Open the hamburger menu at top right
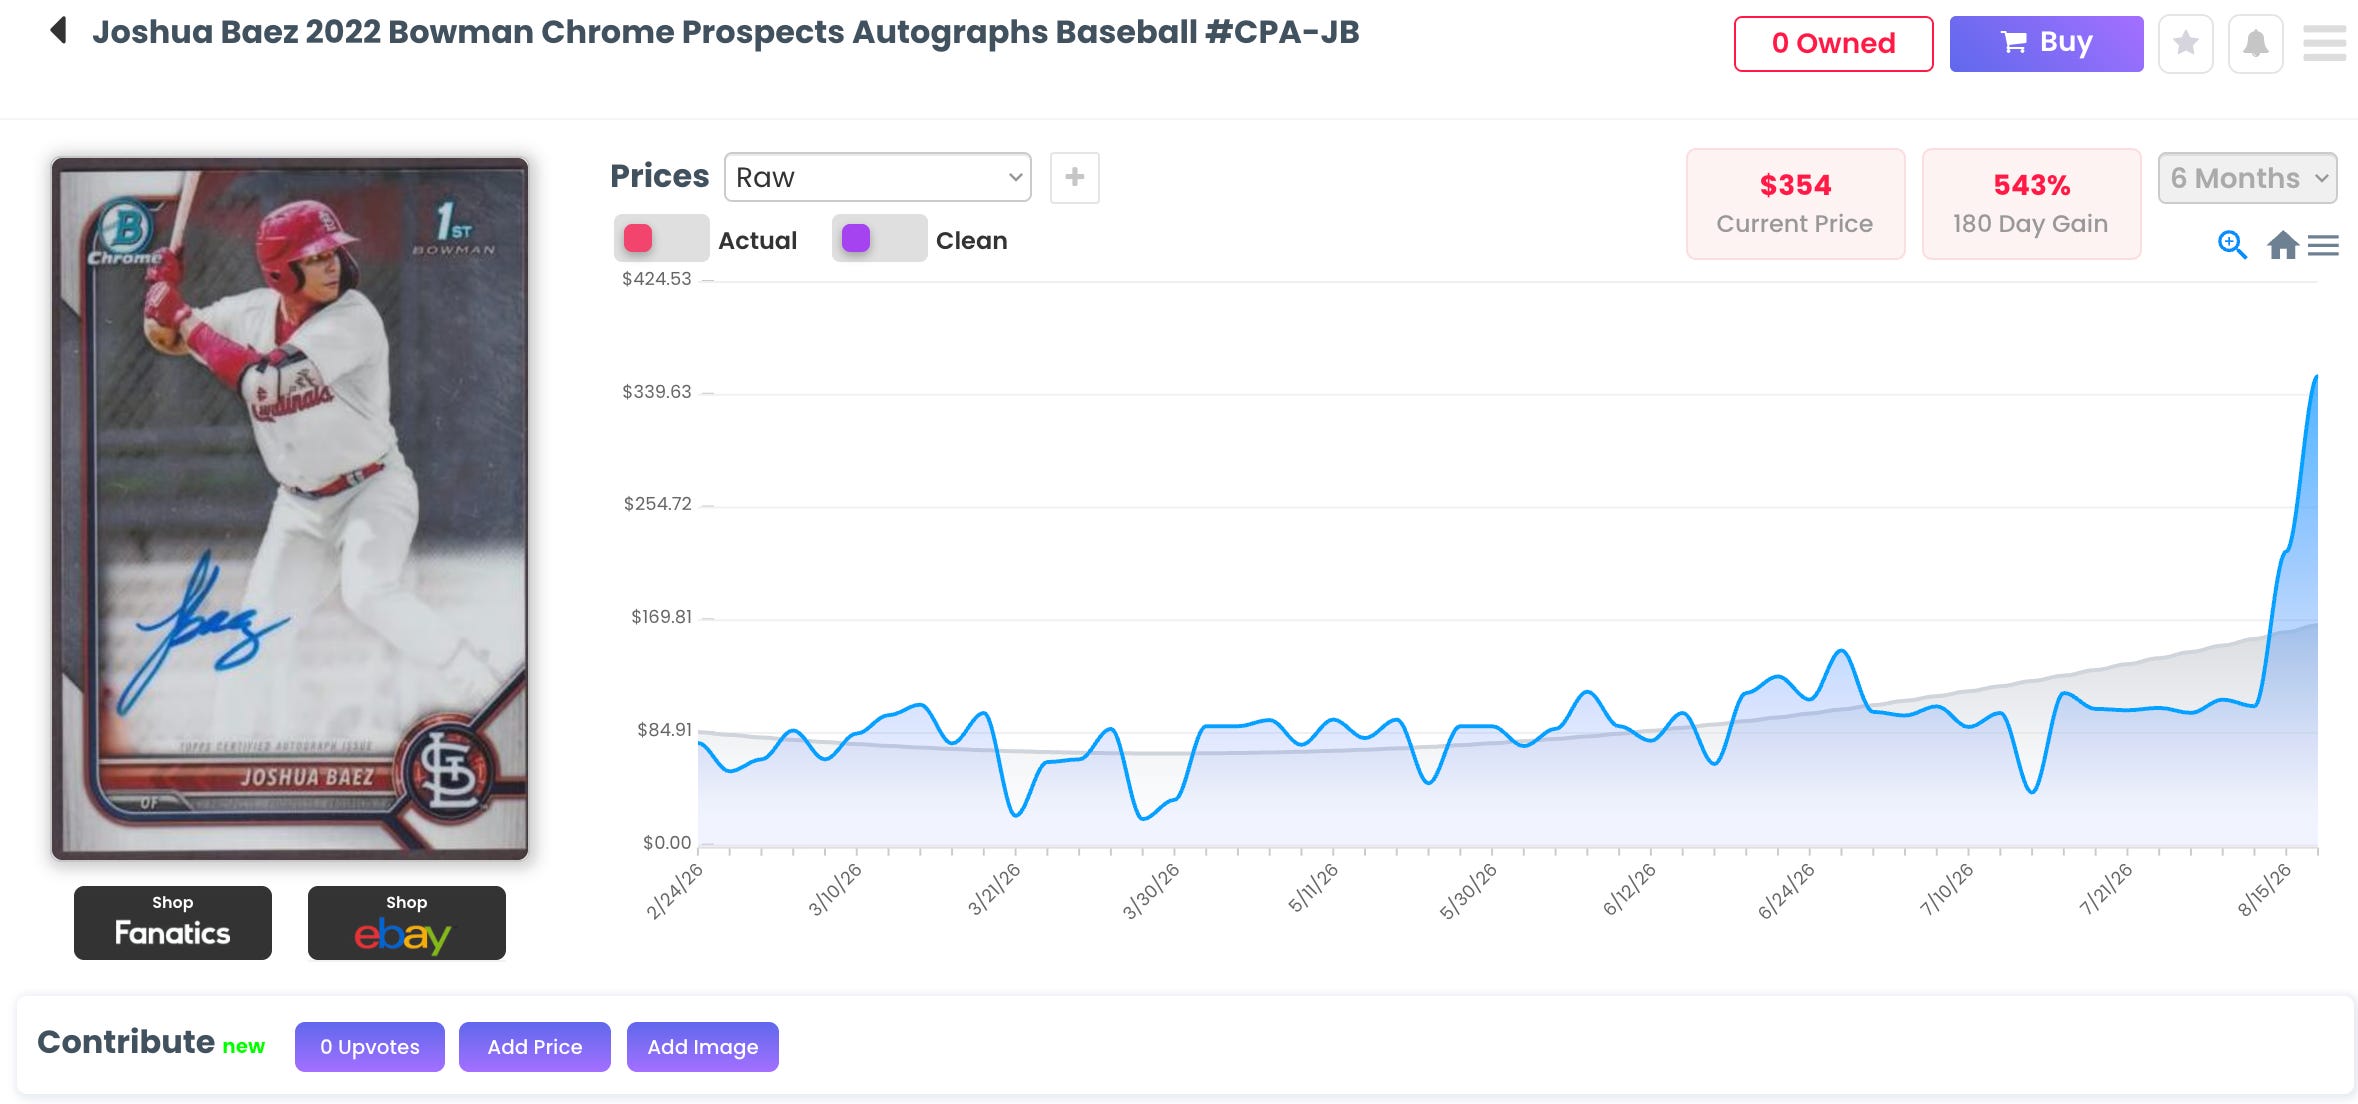Image resolution: width=2358 pixels, height=1104 pixels. pos(2324,43)
